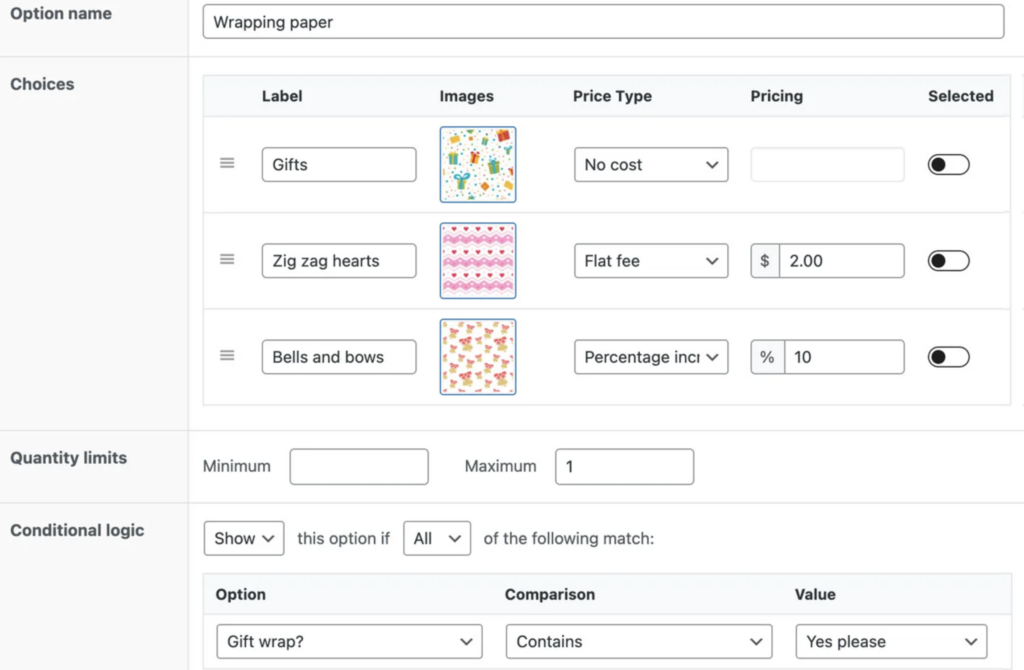This screenshot has height=670, width=1024.
Task: Open the Yes please value dropdown
Action: click(x=891, y=642)
